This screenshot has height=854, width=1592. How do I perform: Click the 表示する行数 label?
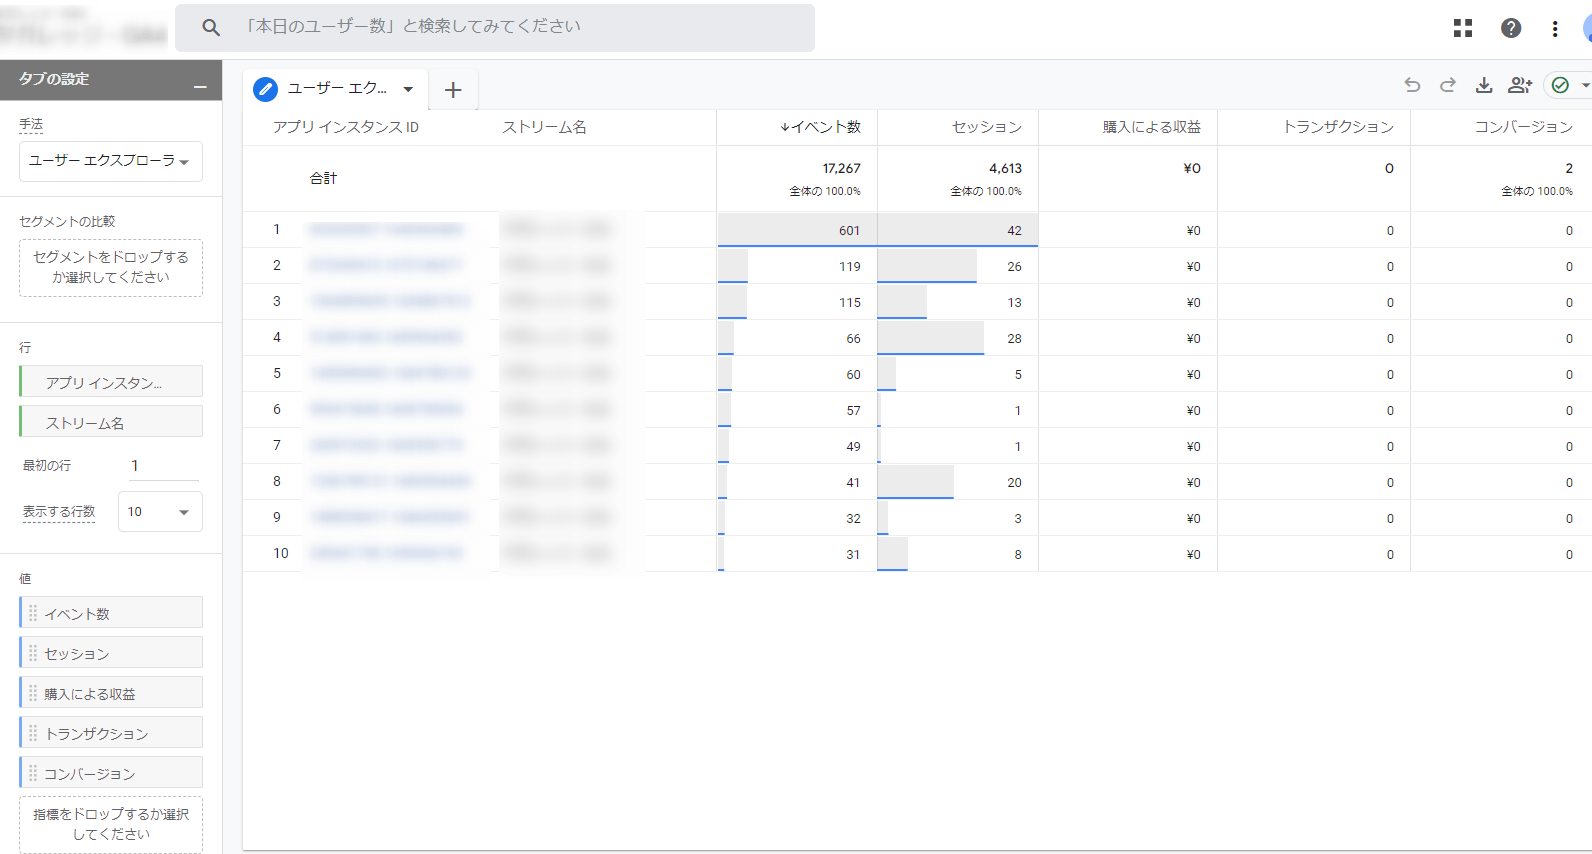pyautogui.click(x=59, y=511)
